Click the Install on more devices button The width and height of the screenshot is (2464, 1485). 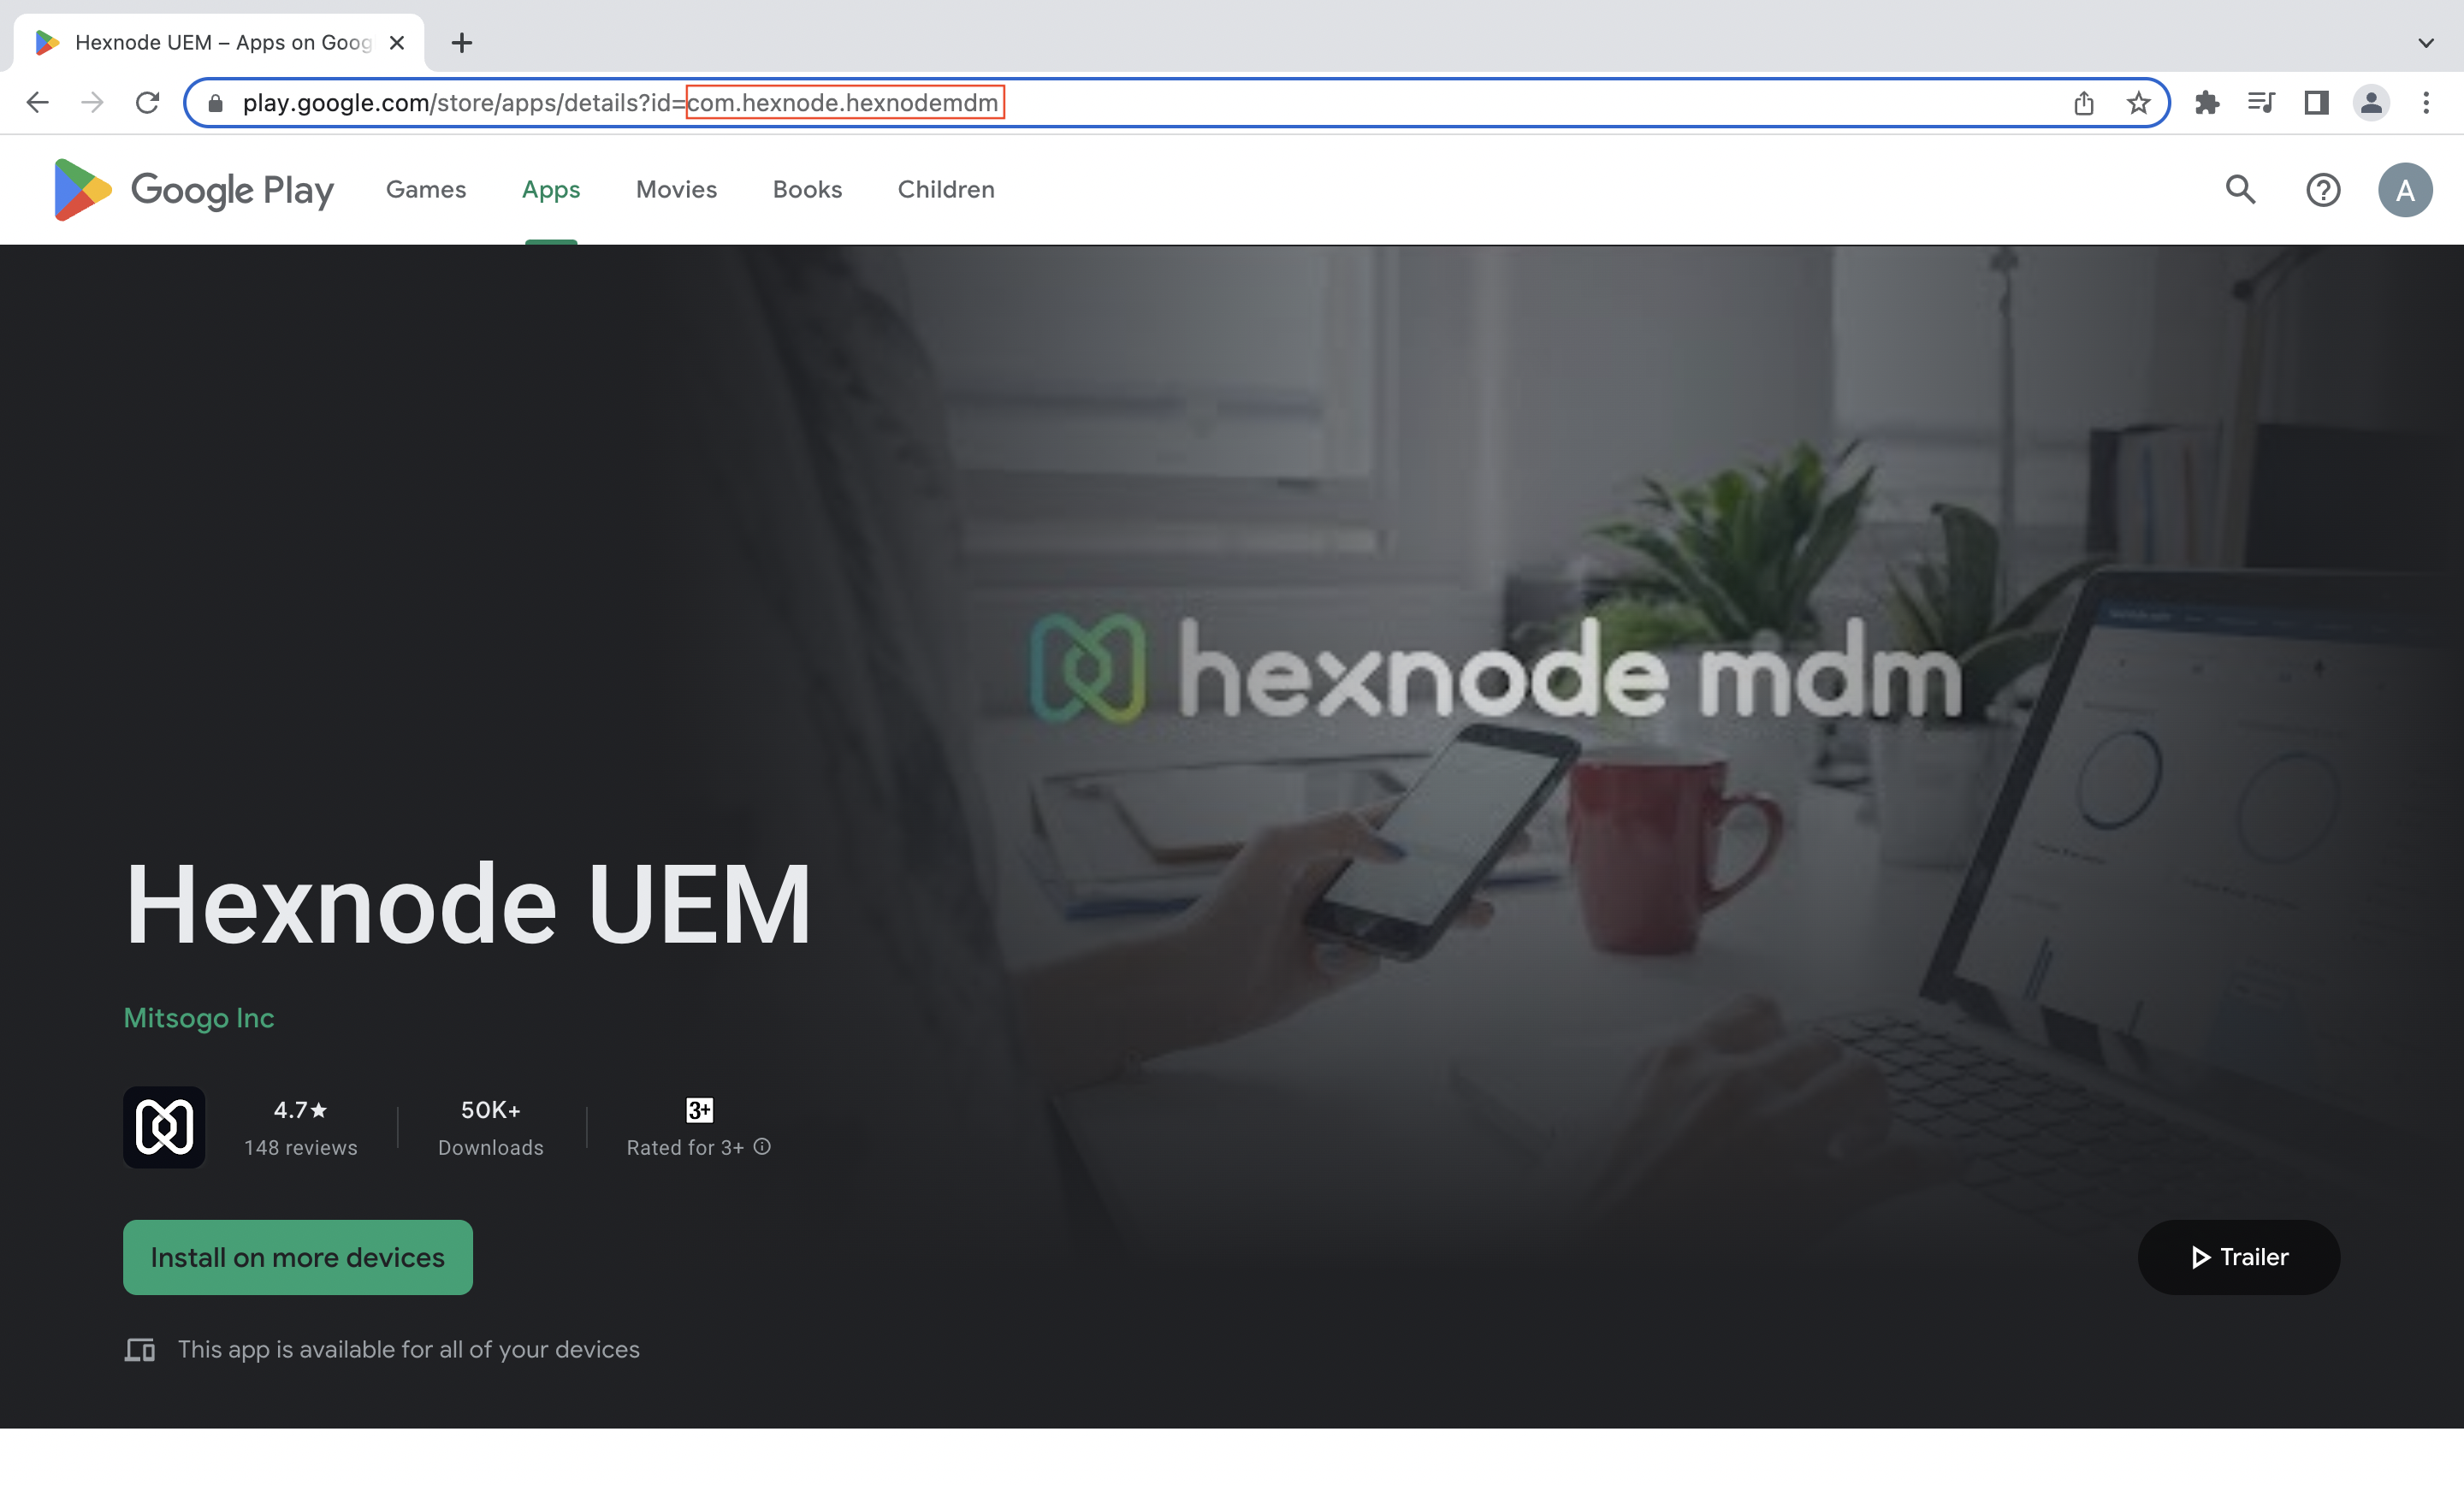(x=298, y=1257)
